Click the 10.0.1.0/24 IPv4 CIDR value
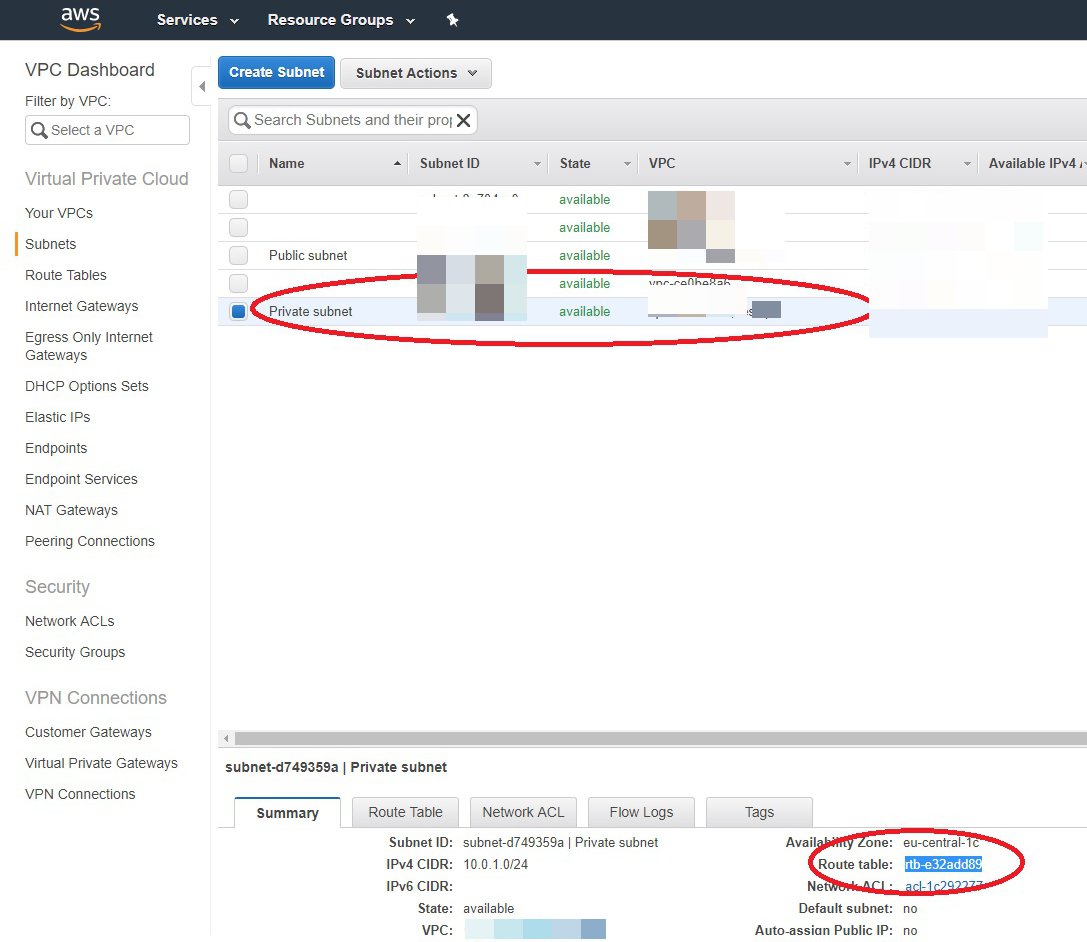1087x942 pixels. tap(496, 864)
